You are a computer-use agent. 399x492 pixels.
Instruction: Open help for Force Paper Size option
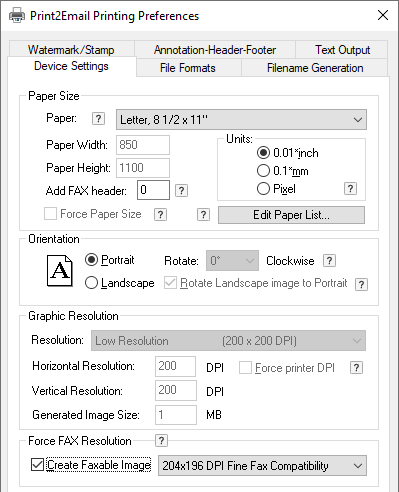[x=160, y=215]
